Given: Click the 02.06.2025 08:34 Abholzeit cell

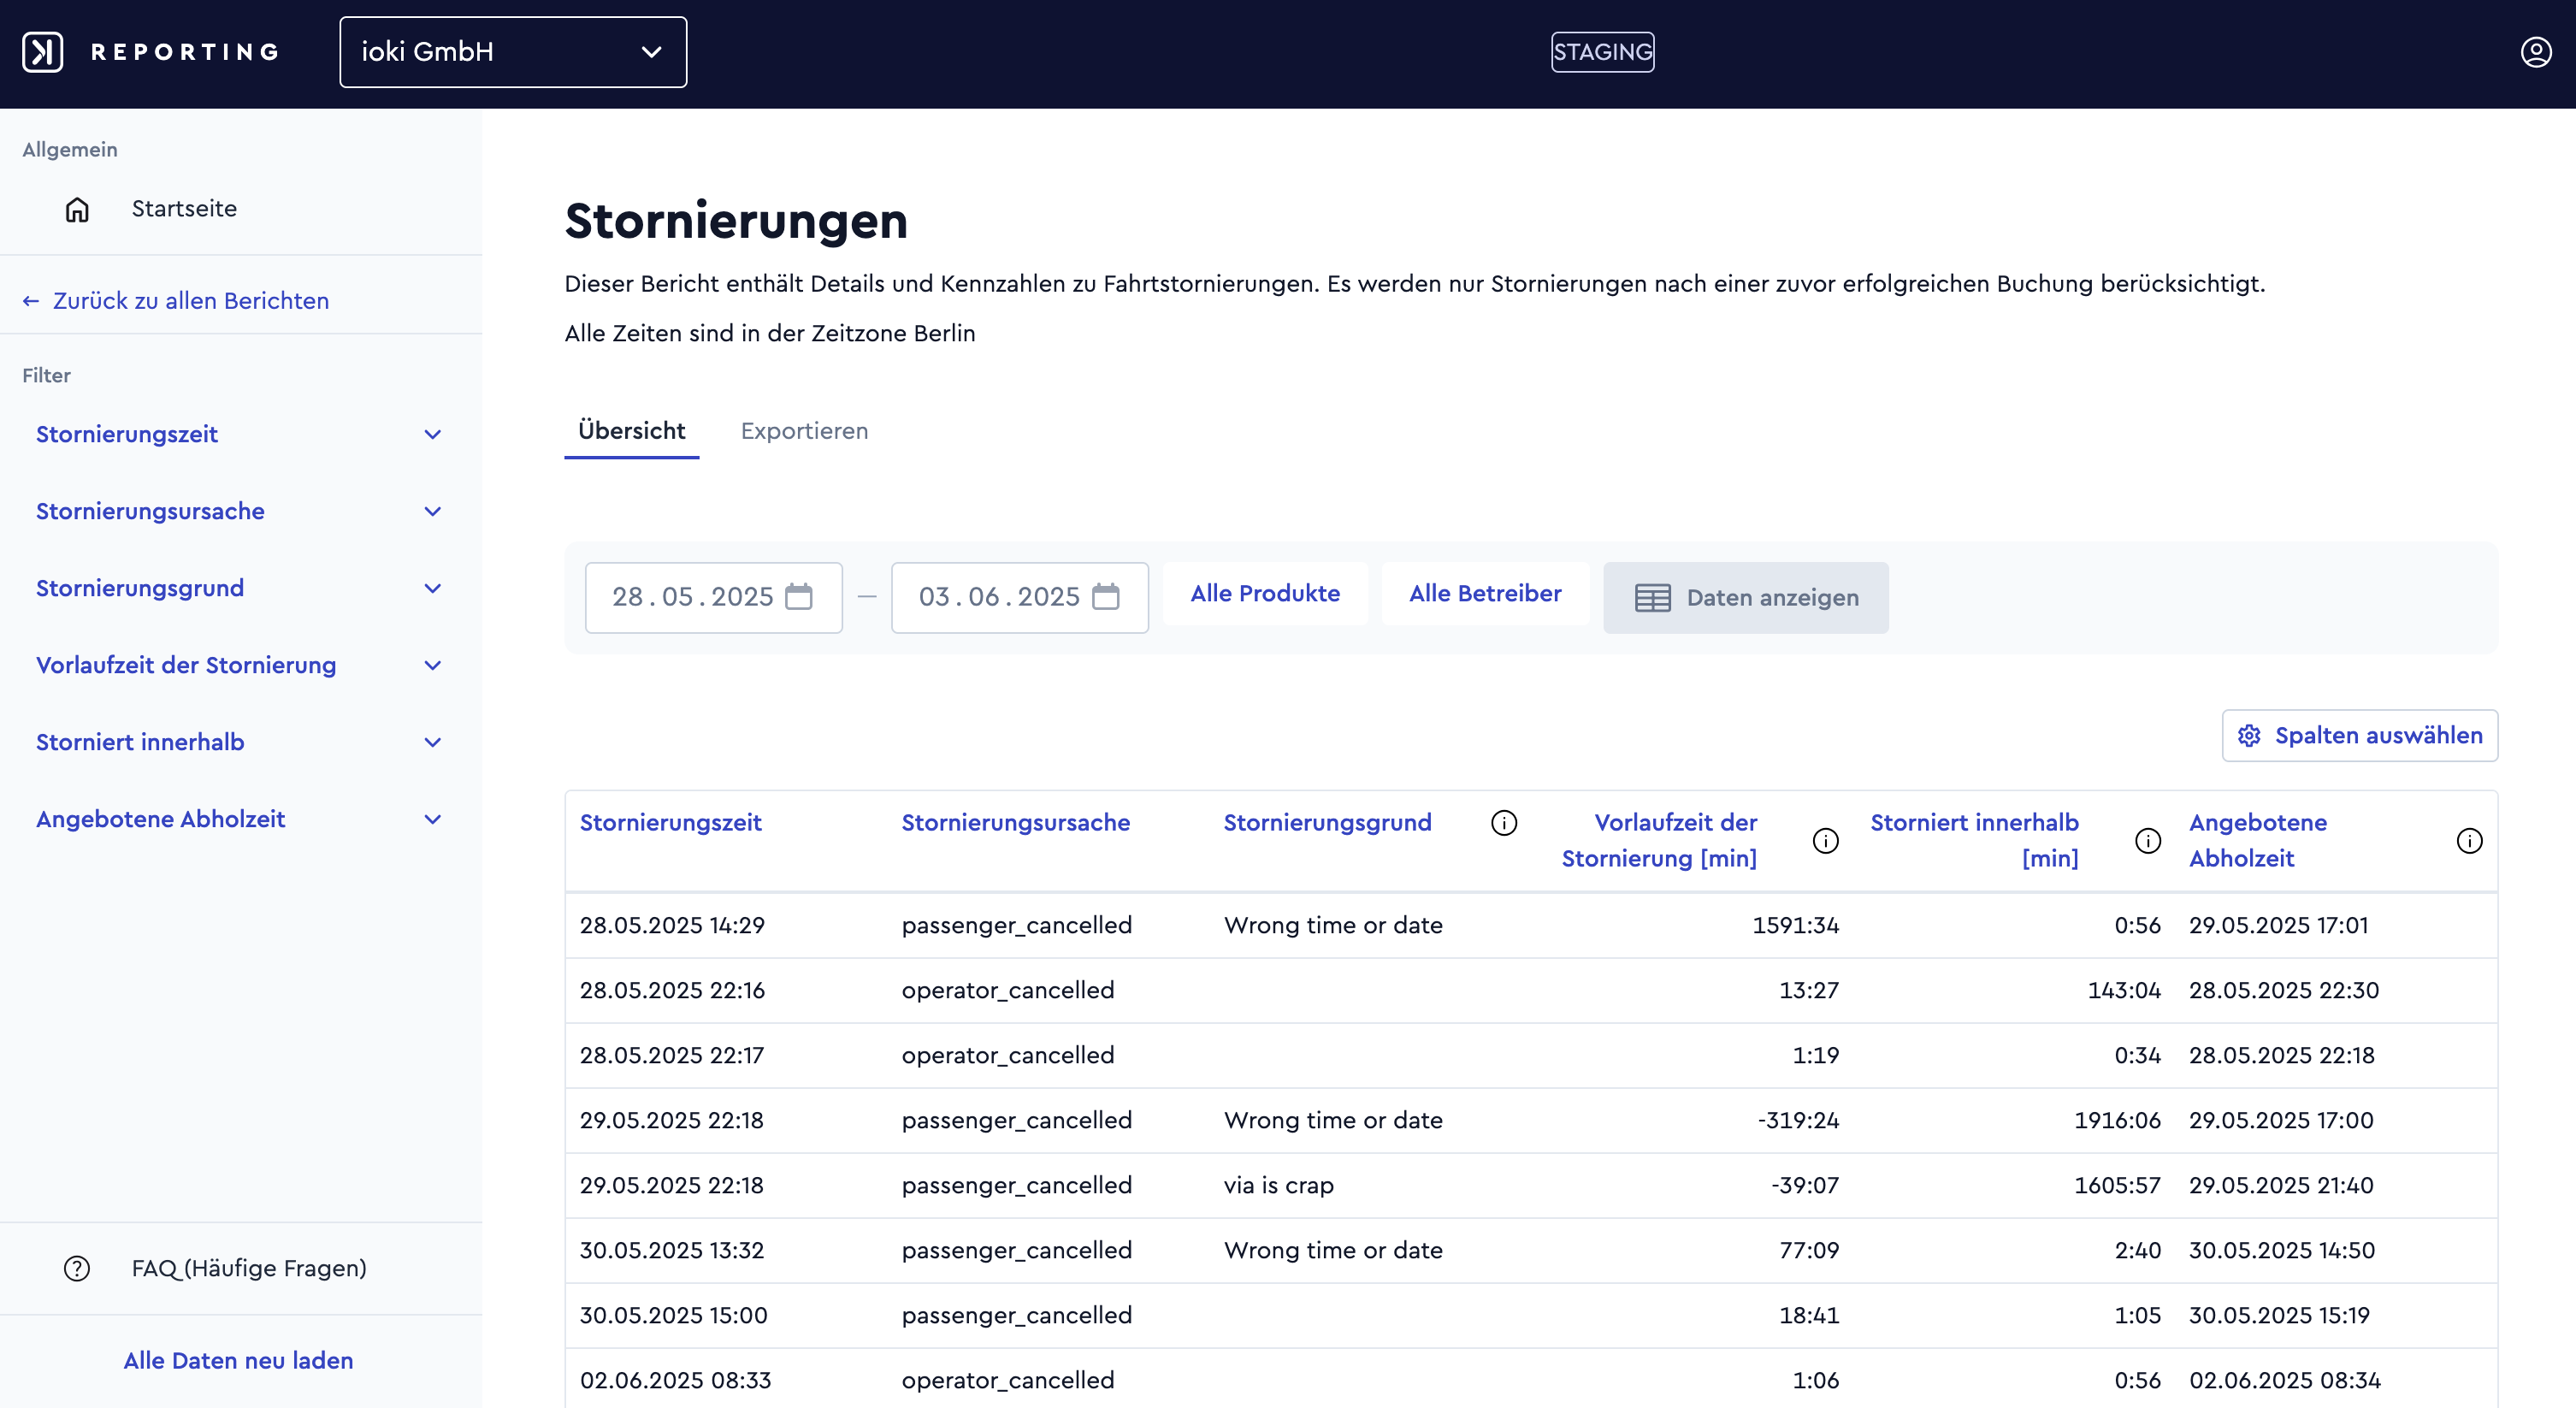Looking at the screenshot, I should (x=2285, y=1380).
